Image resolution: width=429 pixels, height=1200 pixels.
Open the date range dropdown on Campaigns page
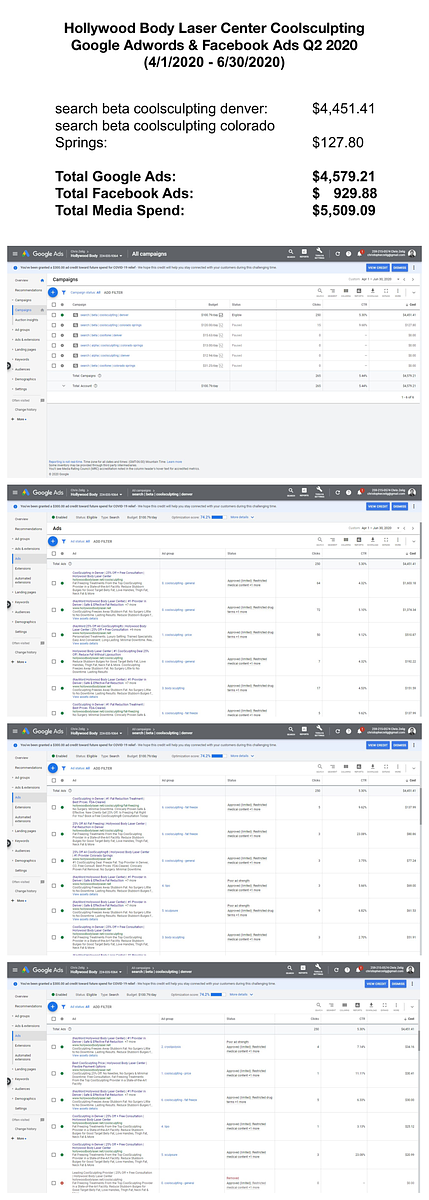[379, 279]
